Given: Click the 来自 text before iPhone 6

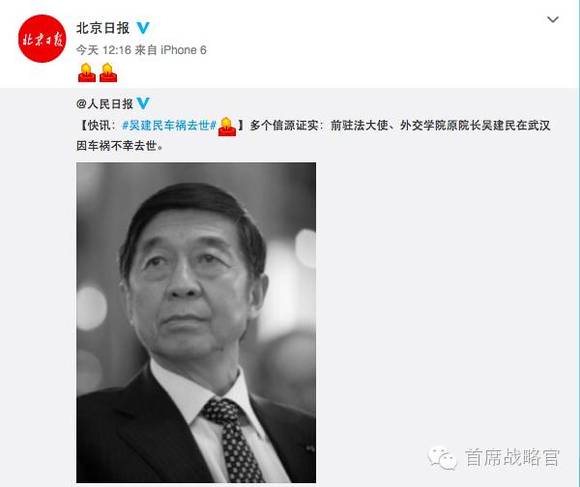Looking at the screenshot, I should [x=146, y=50].
